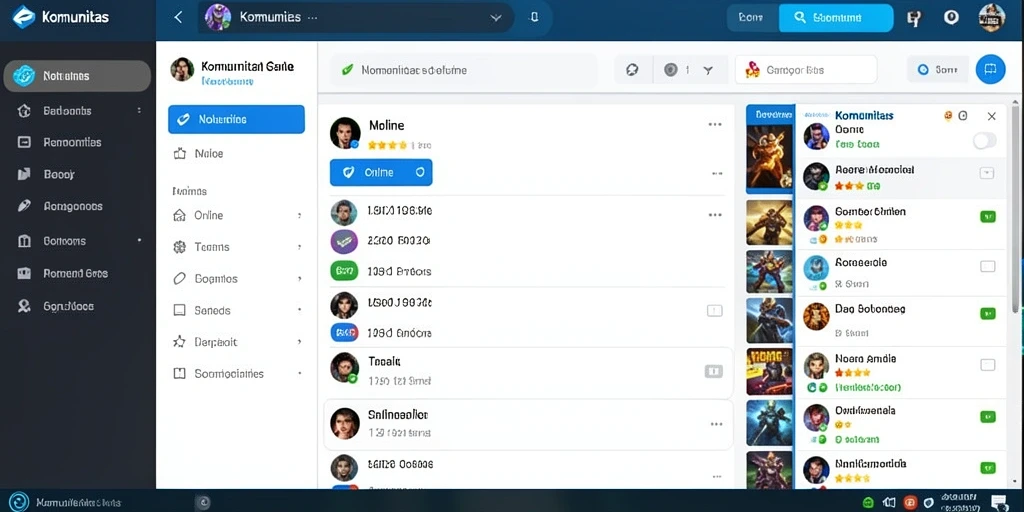Uncheck the green checkbox on the Nanifamondda row
Image resolution: width=1024 pixels, height=512 pixels.
pyautogui.click(x=987, y=468)
